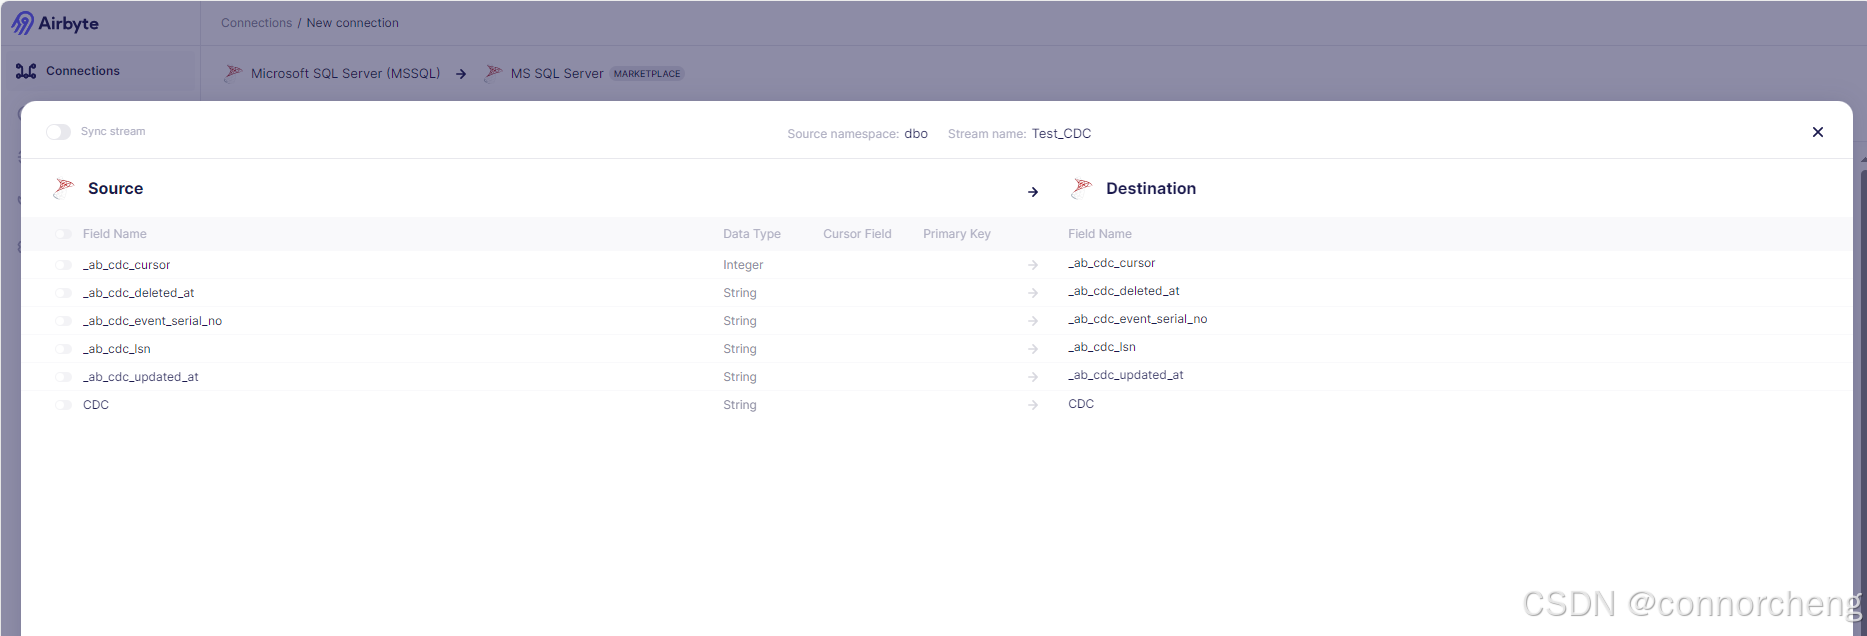Viewport: 1867px width, 636px height.
Task: Select source field CDC
Action: tap(96, 405)
